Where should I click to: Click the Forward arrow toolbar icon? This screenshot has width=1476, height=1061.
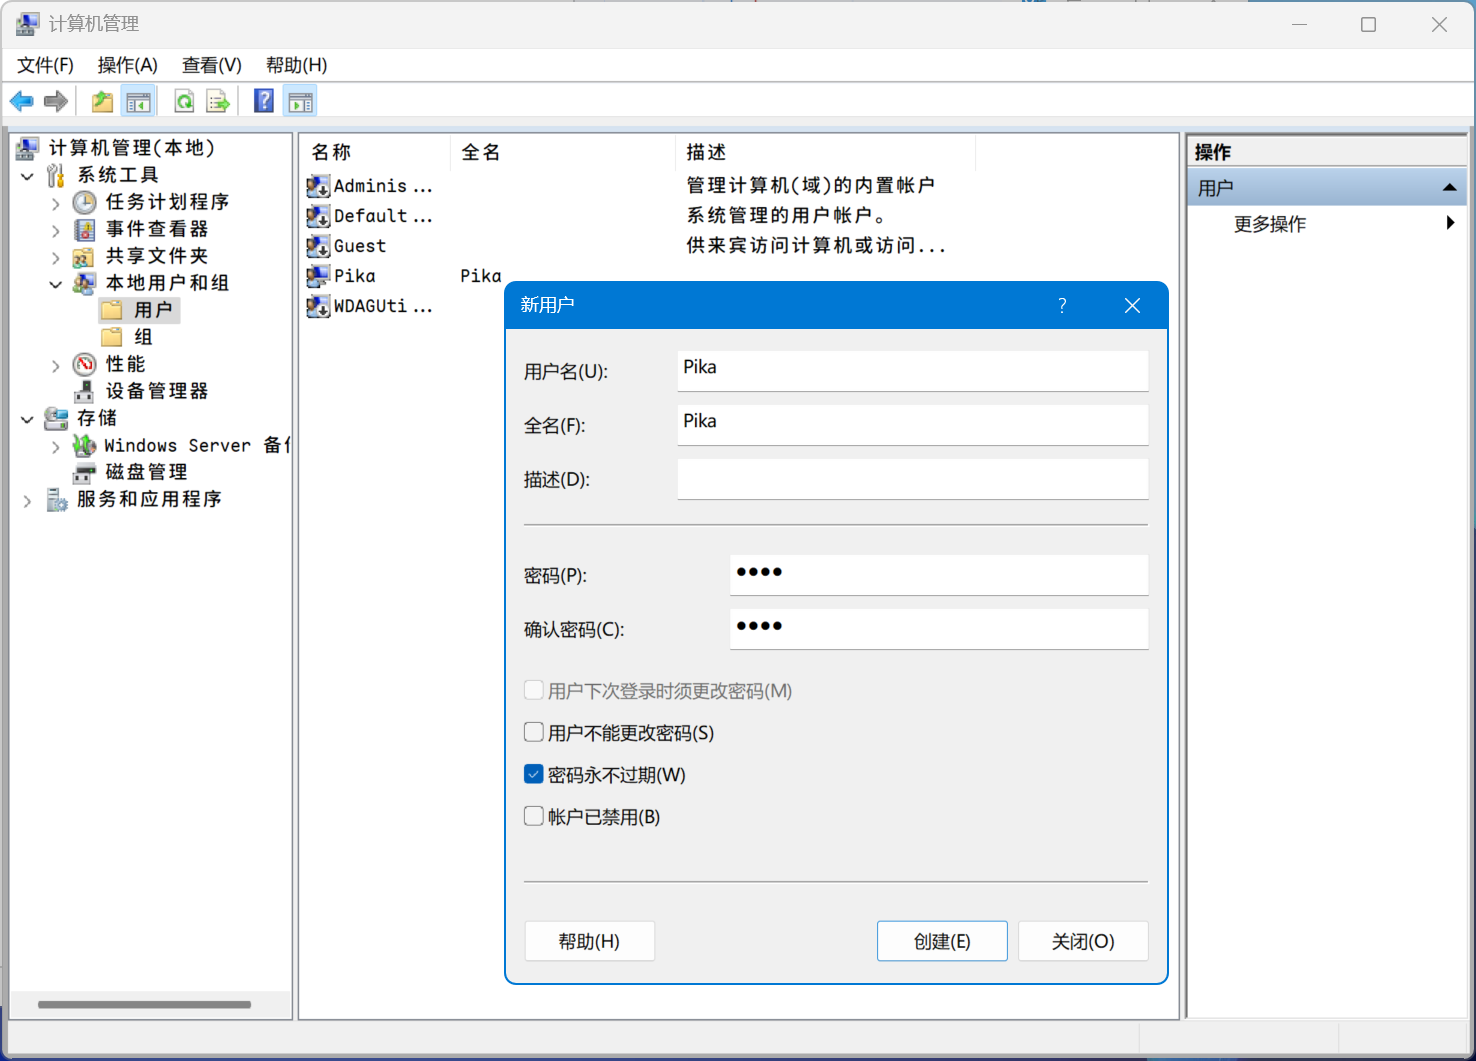(x=57, y=101)
